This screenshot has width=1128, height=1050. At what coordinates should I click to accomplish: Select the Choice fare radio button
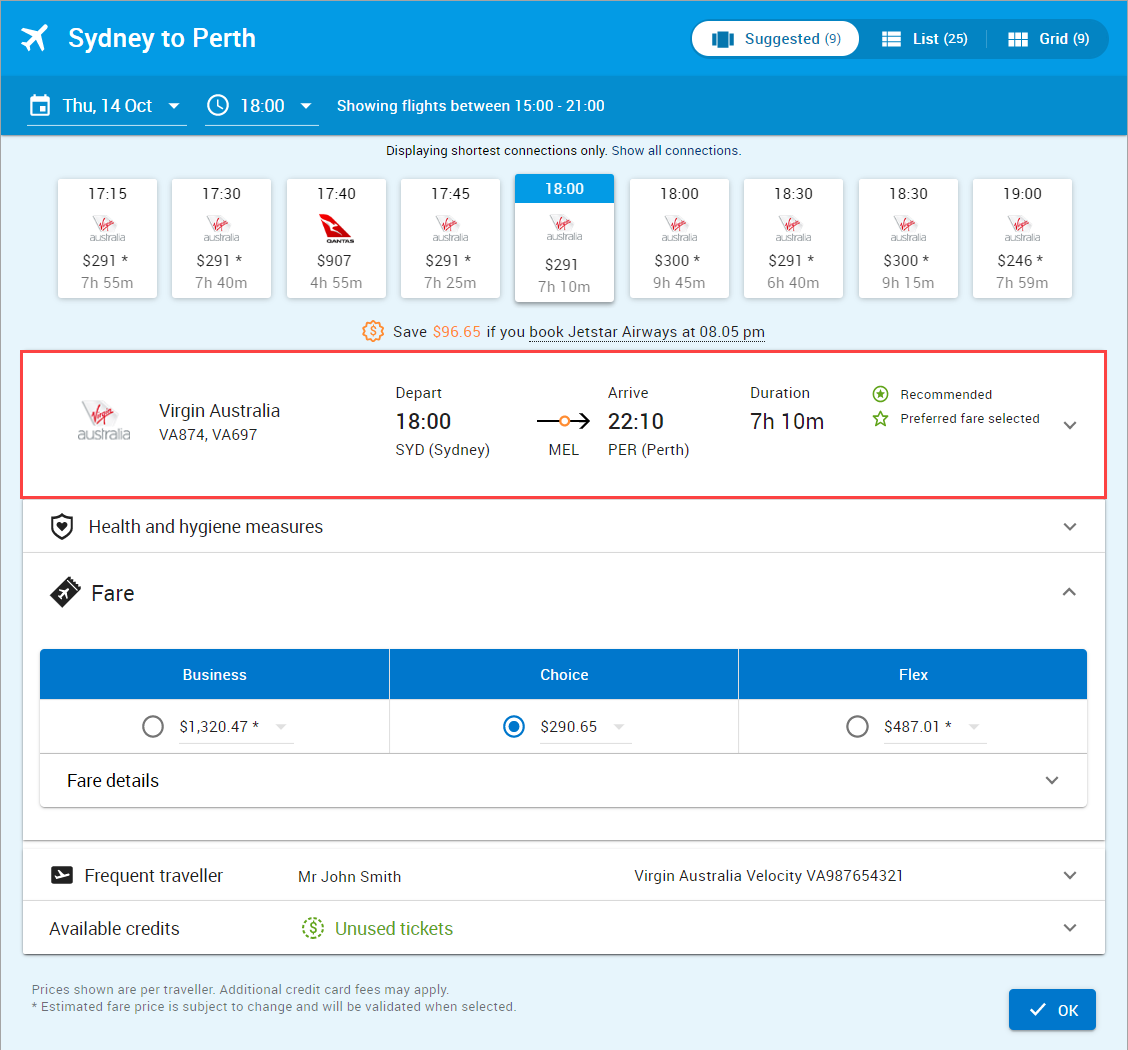514,726
